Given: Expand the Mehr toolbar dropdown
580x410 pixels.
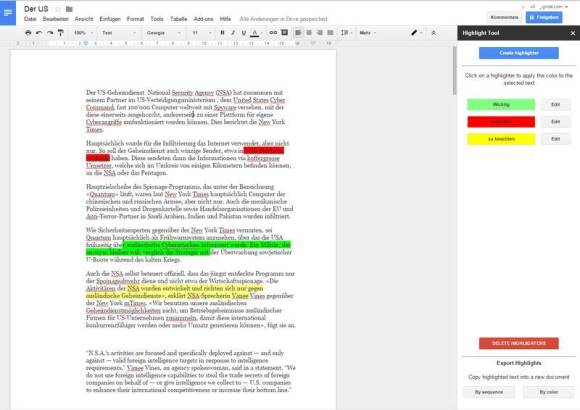Looking at the screenshot, I should (368, 33).
